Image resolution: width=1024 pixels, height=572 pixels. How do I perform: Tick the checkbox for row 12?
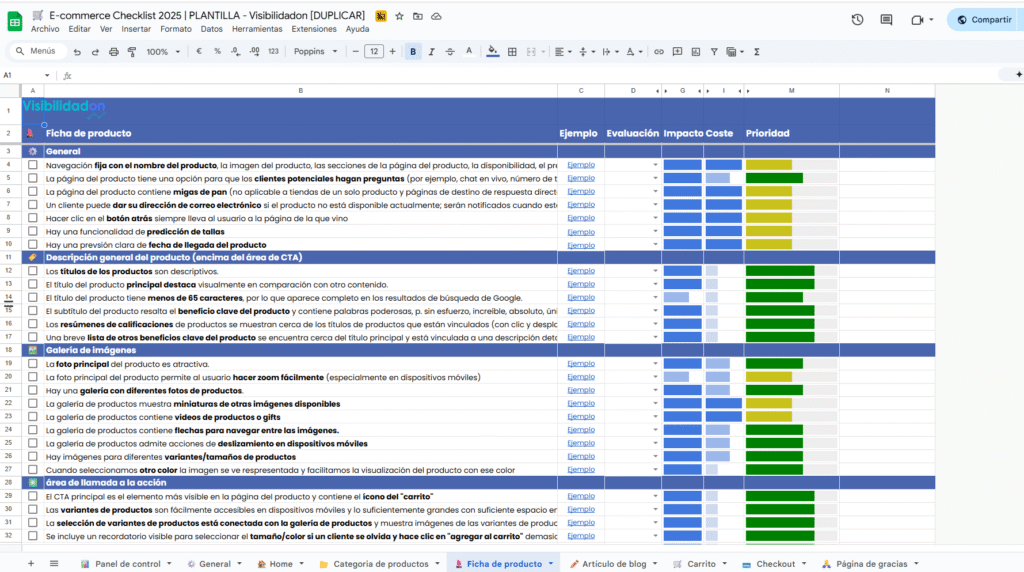33,271
